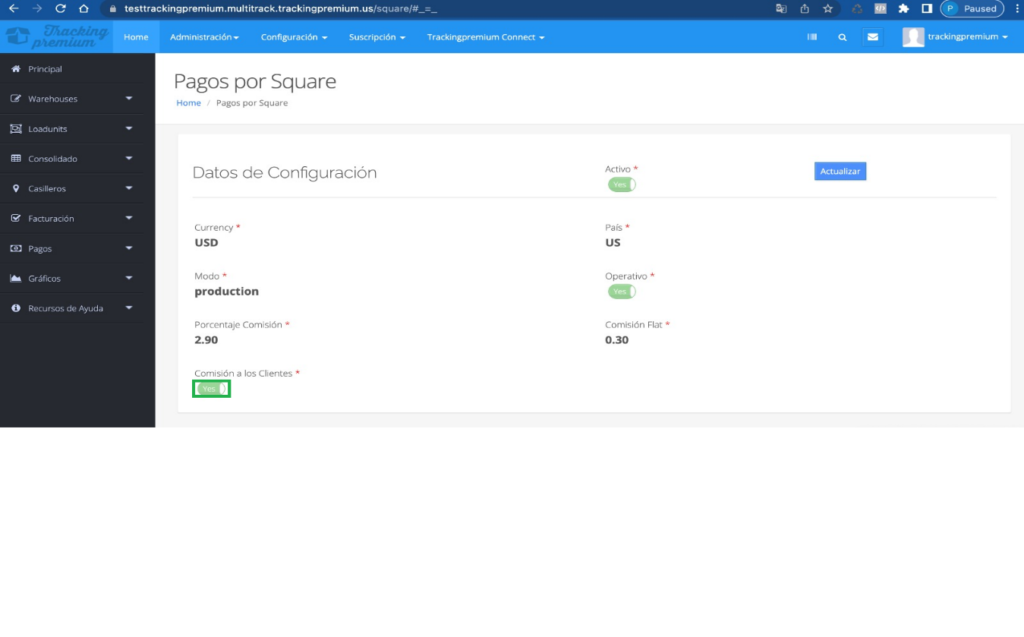Open the Trackingpremium Connect menu

tap(486, 37)
